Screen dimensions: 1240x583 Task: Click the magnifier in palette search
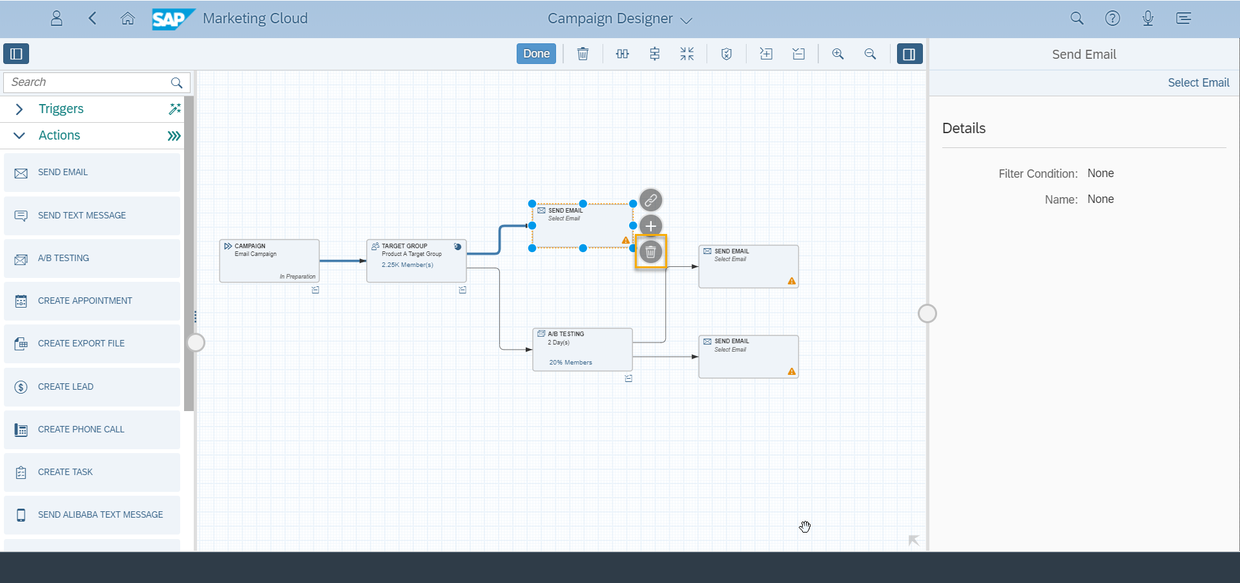tap(177, 82)
